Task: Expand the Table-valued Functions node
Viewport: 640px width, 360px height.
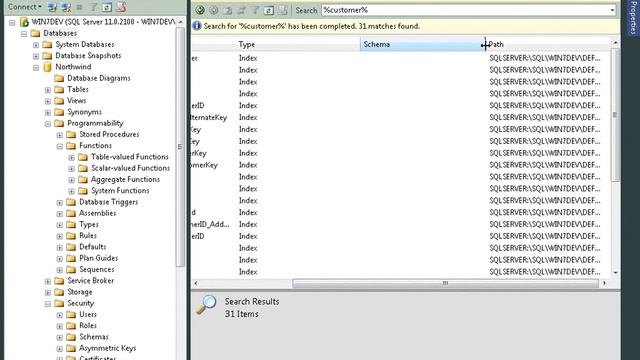Action: tap(71, 157)
